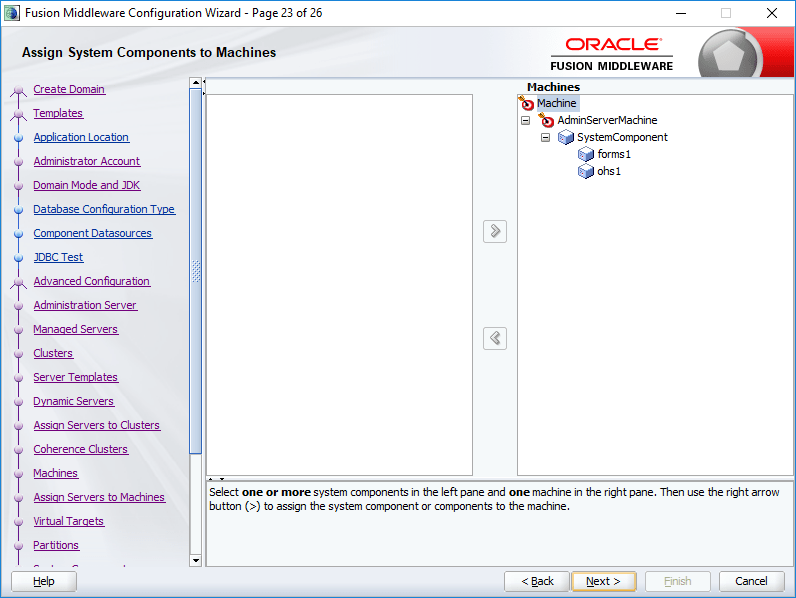
Task: Select AdminServerMachine in Machines tree
Action: [x=607, y=120]
